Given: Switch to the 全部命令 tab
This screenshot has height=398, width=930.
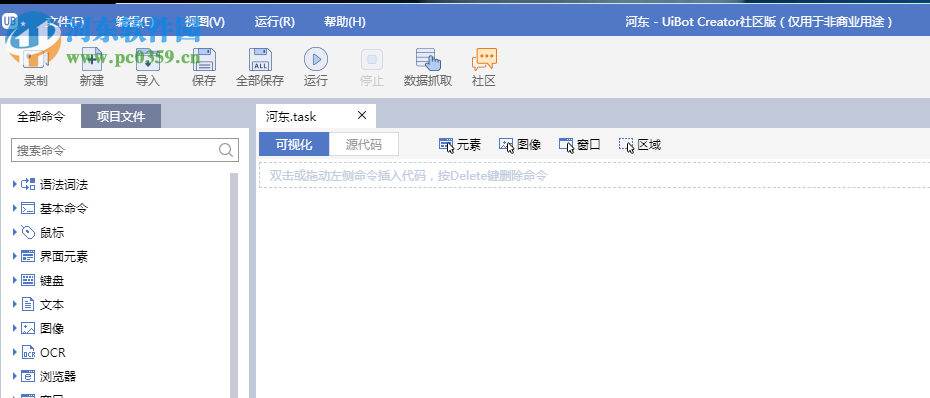Looking at the screenshot, I should pos(41,116).
